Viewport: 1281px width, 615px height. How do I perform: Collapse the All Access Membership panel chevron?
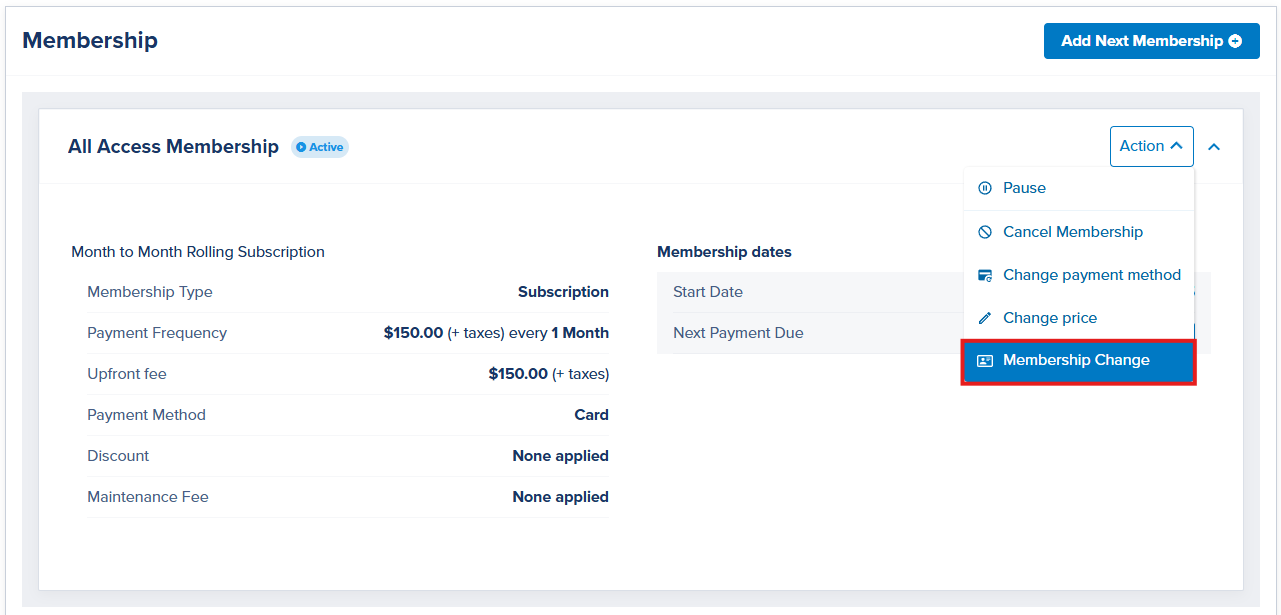click(1214, 147)
